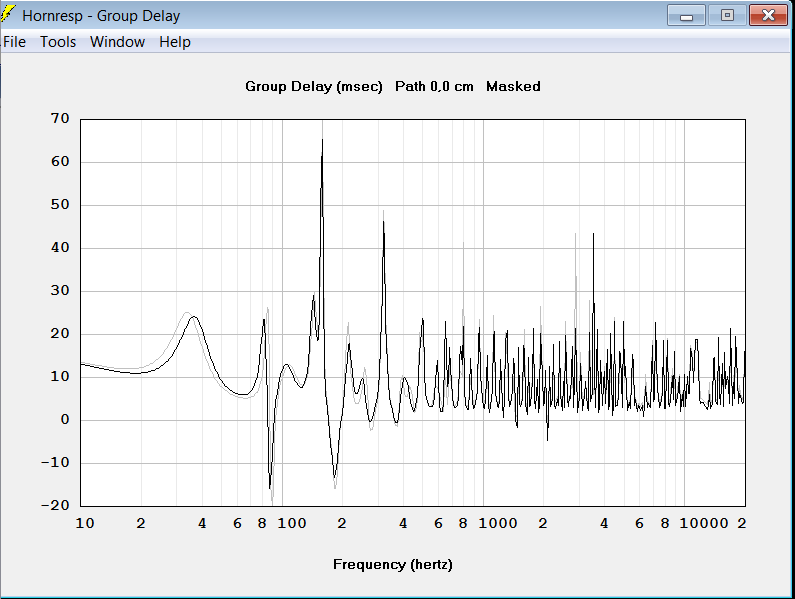
Task: Click the window title 'Hornresp - Group Delay'
Action: 101,16
